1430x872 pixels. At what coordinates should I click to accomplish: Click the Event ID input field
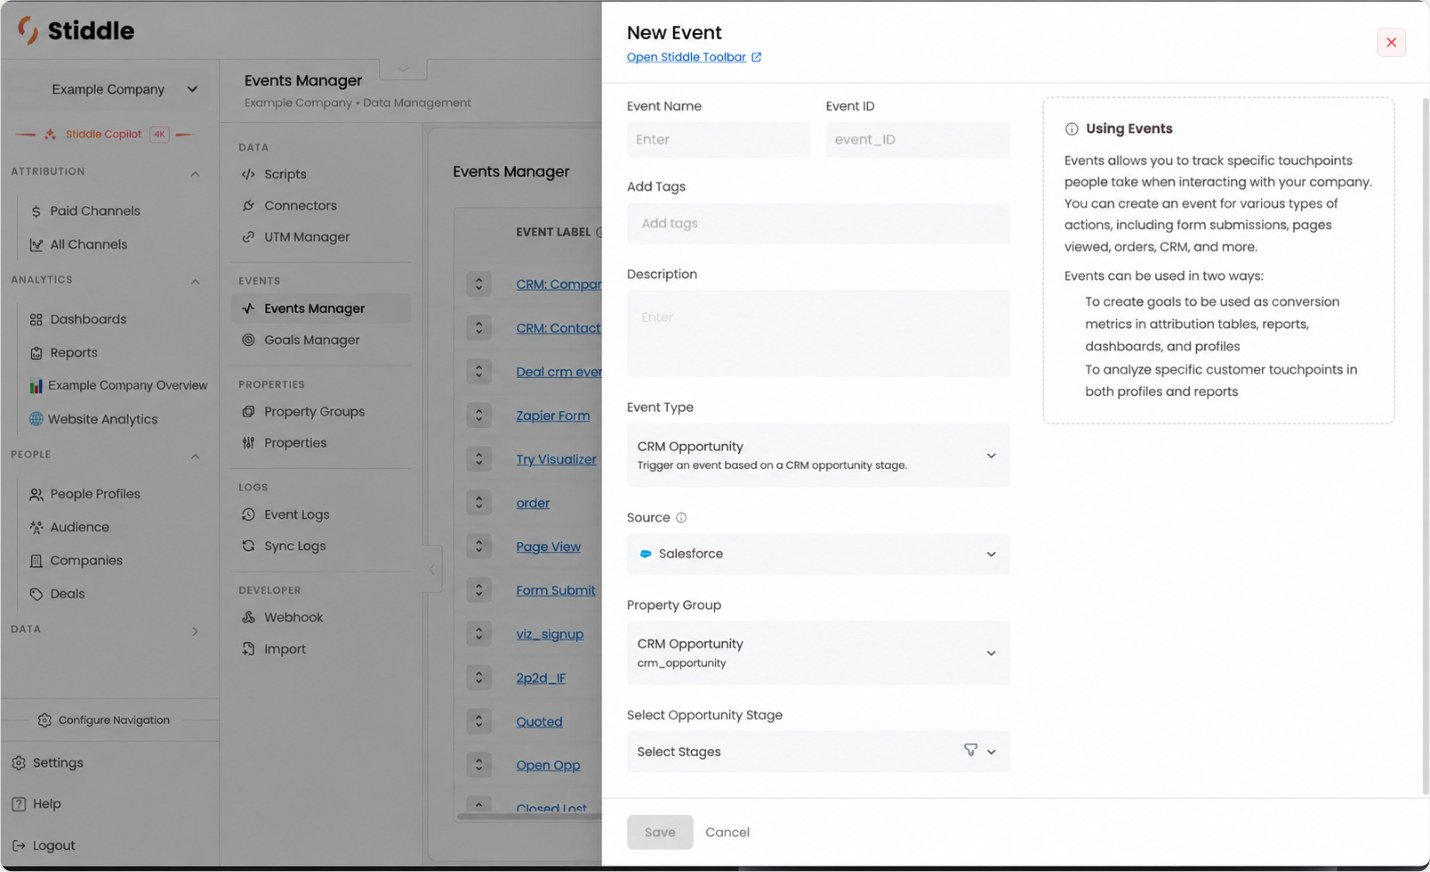pos(917,140)
